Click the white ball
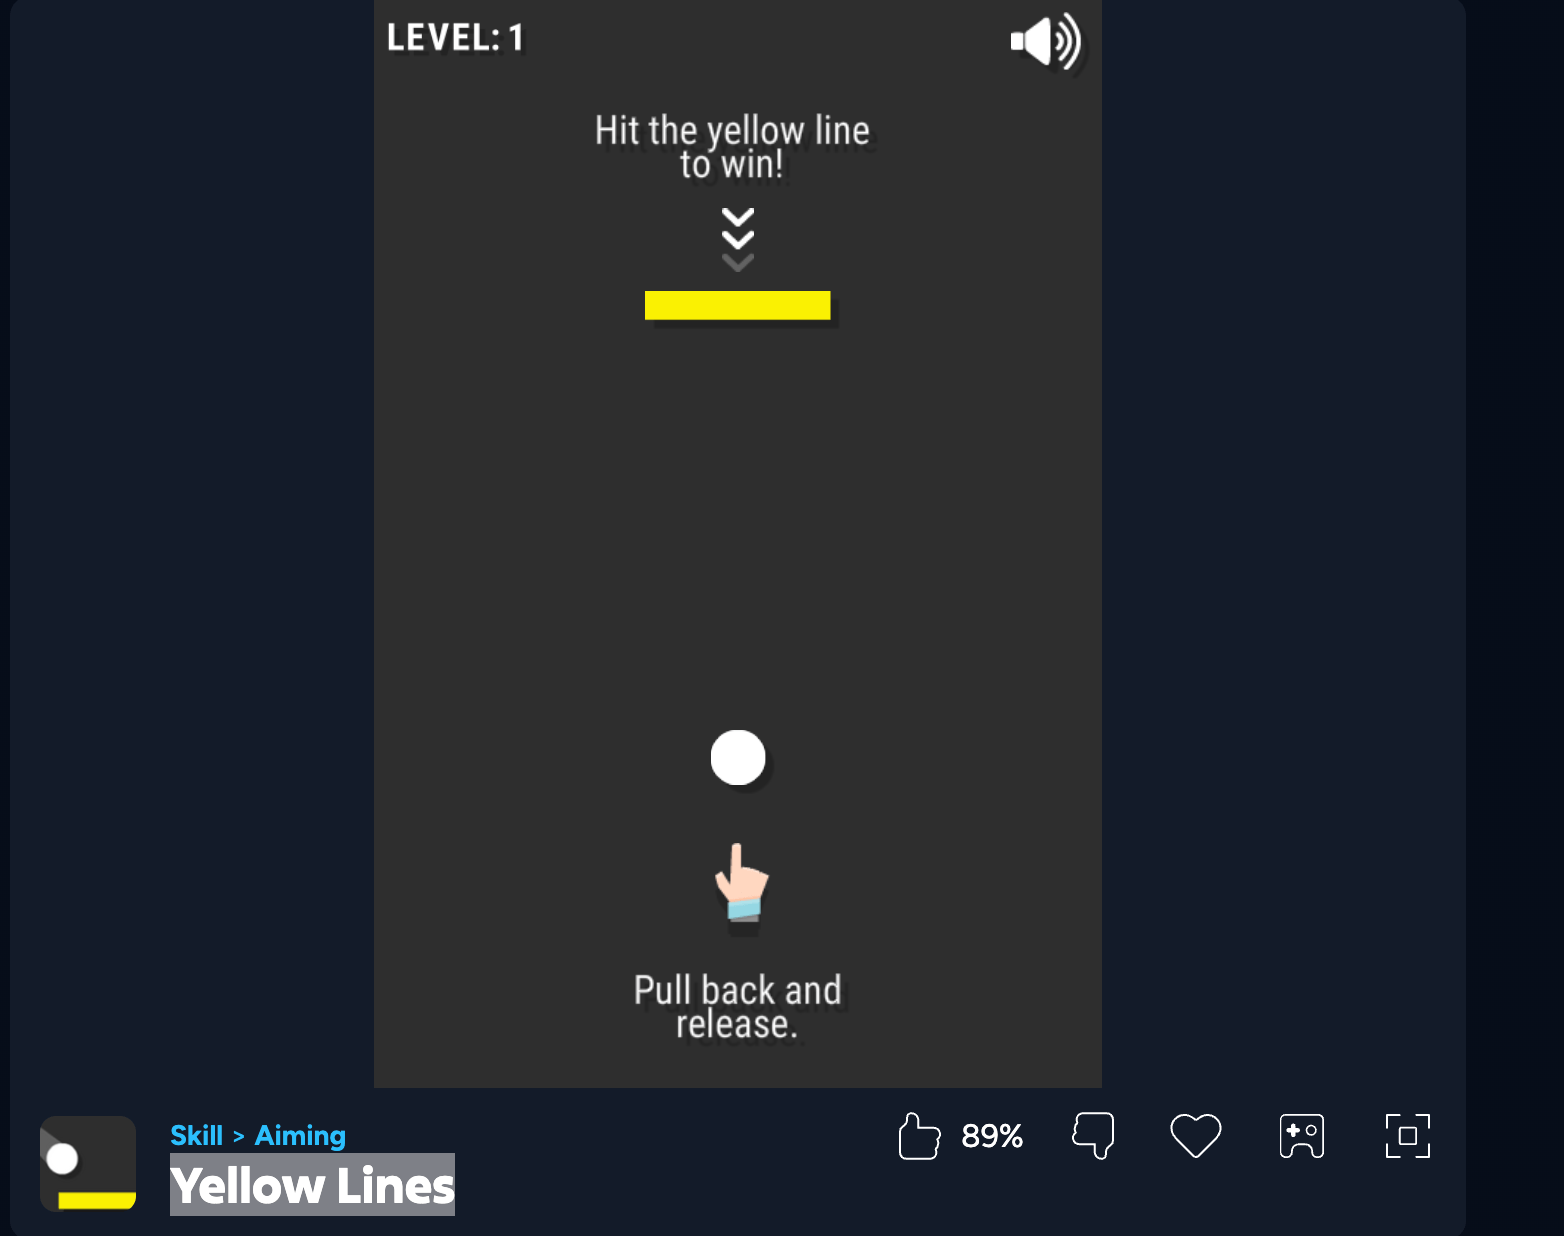The image size is (1564, 1236). point(738,757)
